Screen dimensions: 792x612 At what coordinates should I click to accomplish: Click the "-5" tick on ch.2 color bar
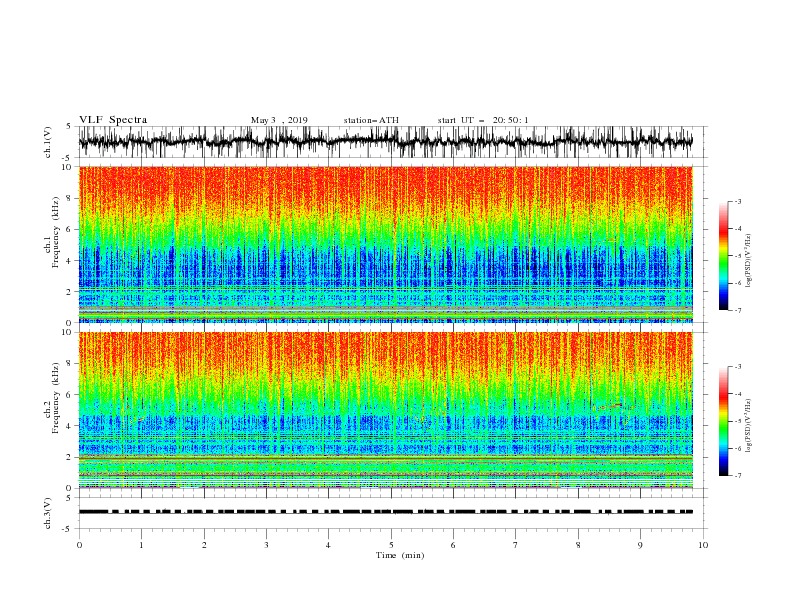(737, 421)
